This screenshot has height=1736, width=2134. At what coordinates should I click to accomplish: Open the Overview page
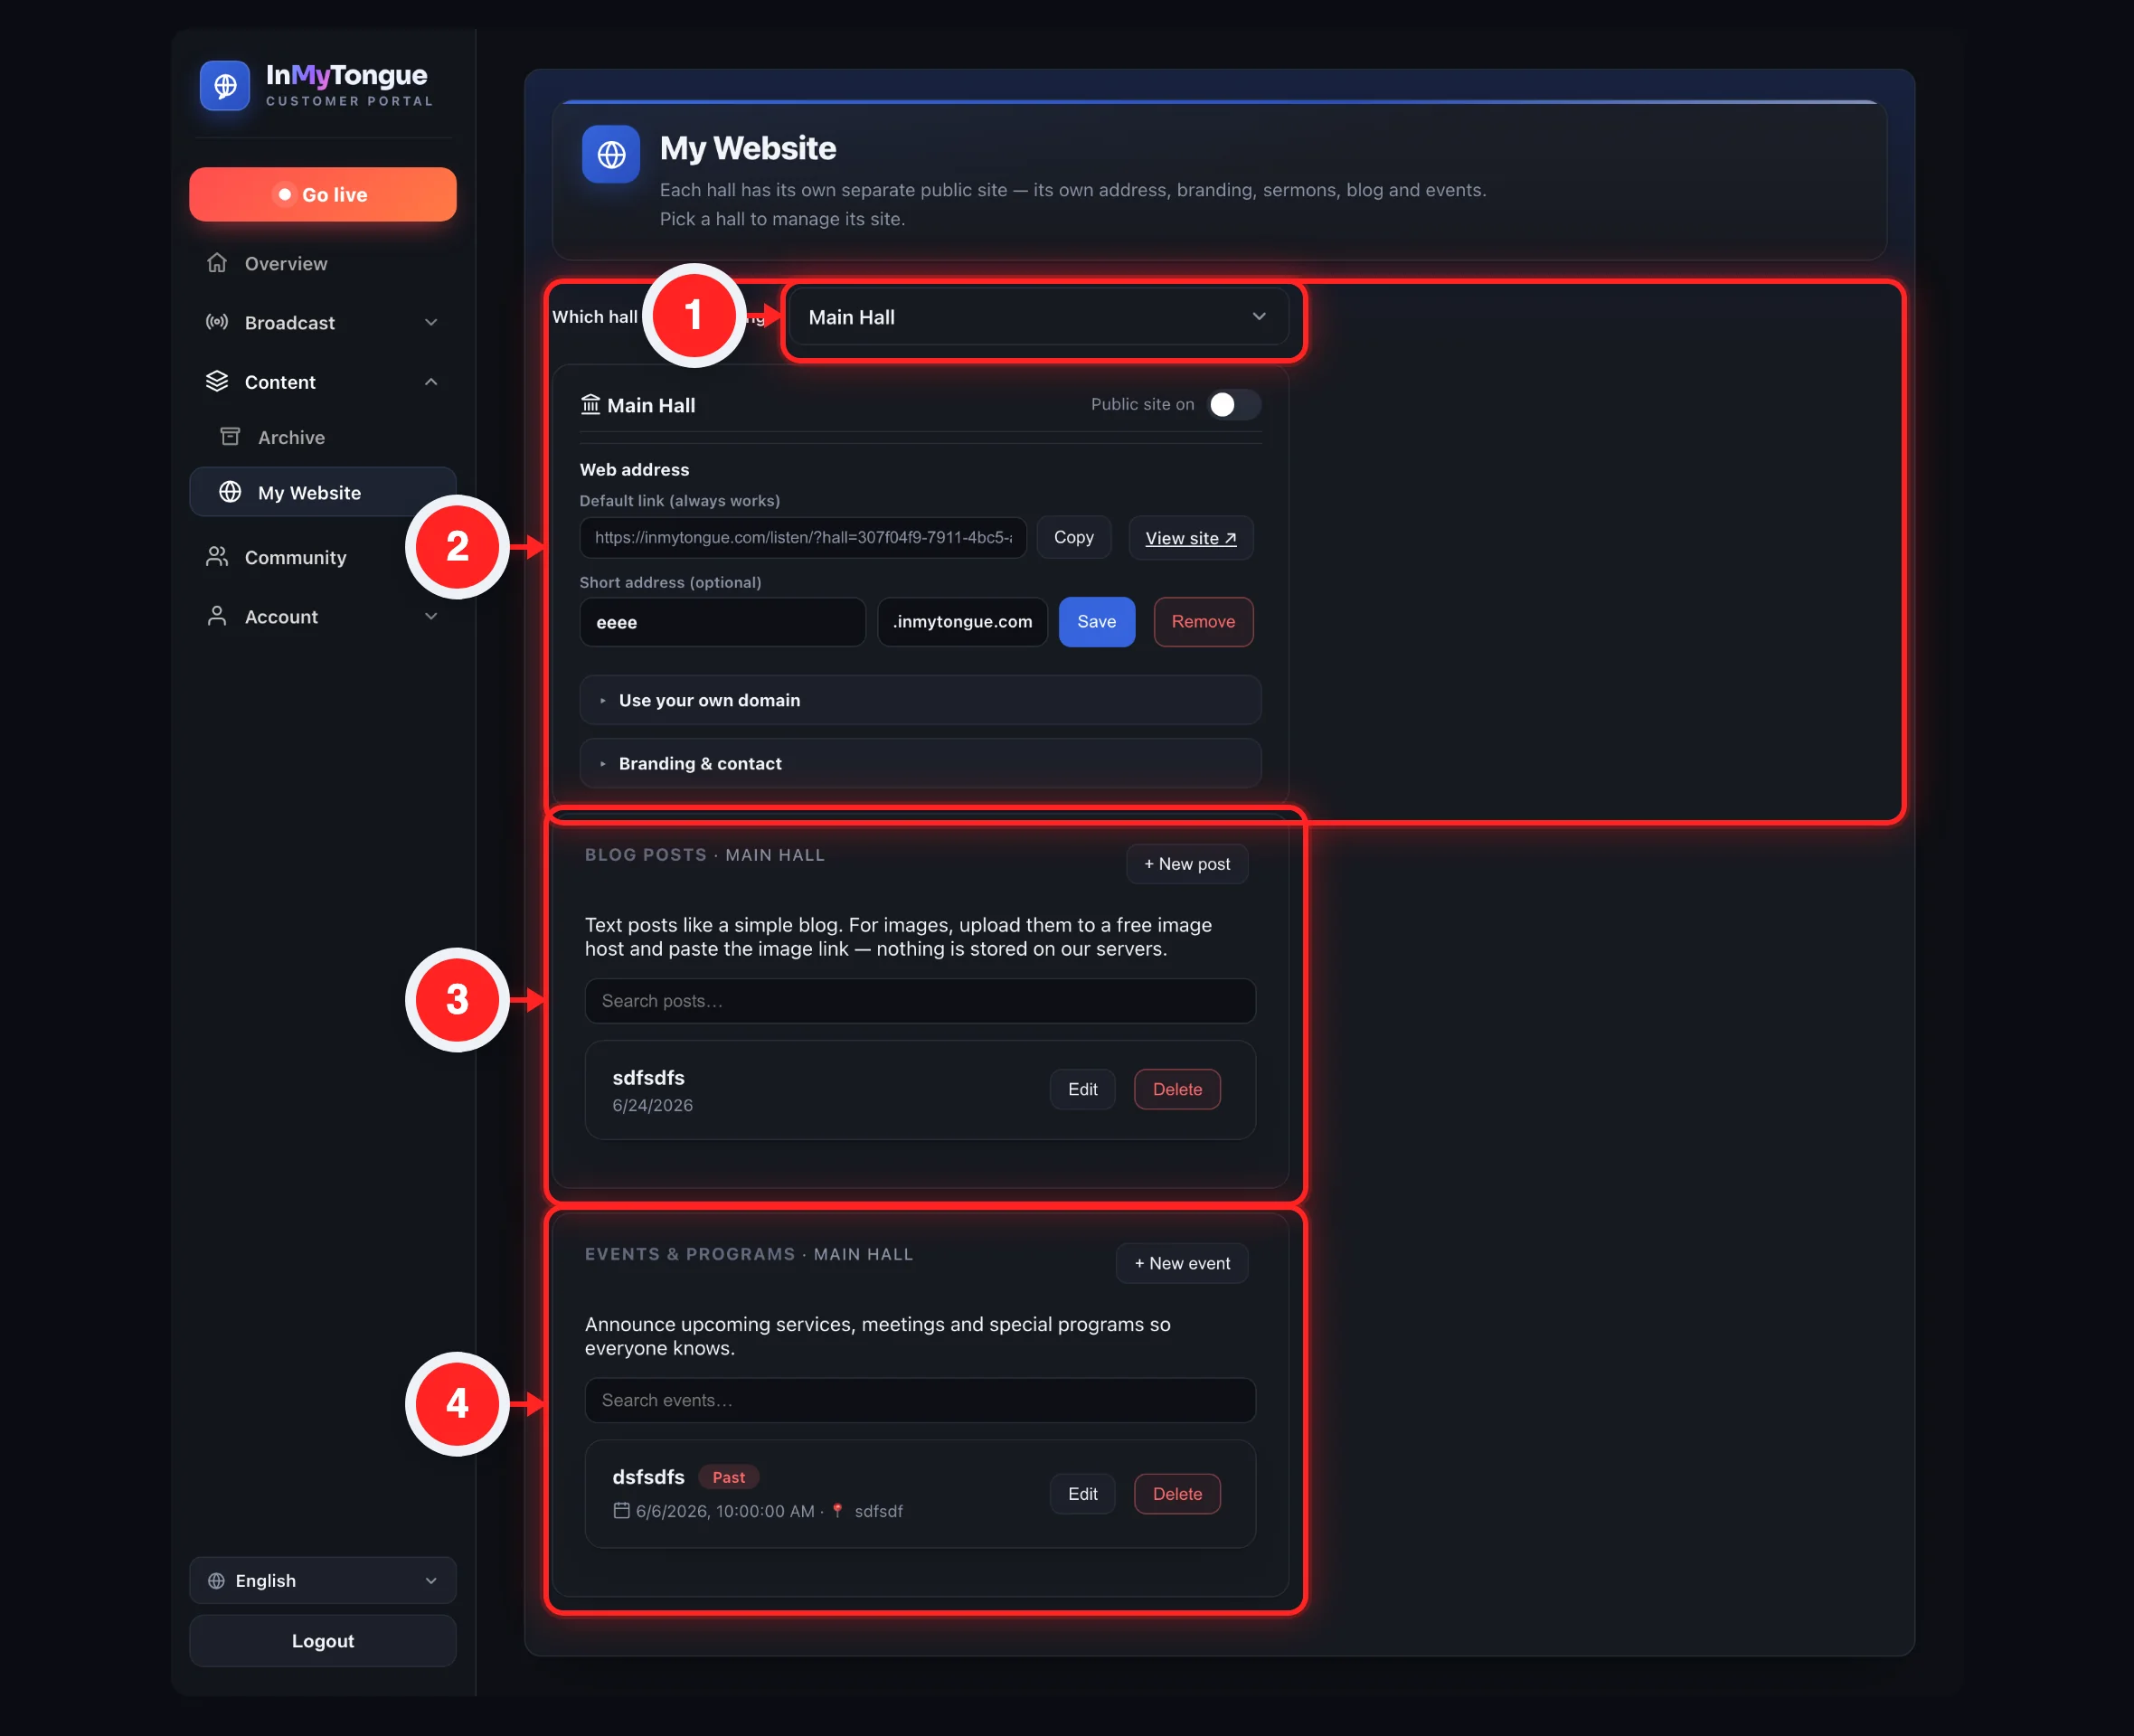tap(323, 263)
